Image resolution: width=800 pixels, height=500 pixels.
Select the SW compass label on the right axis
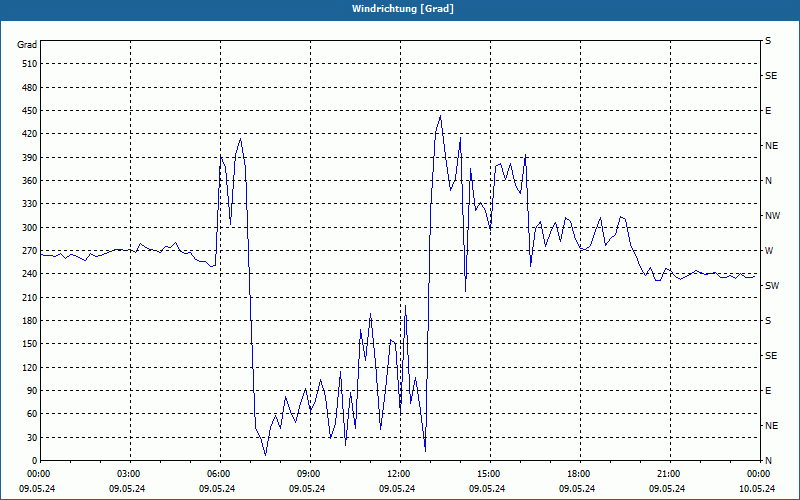coord(772,286)
